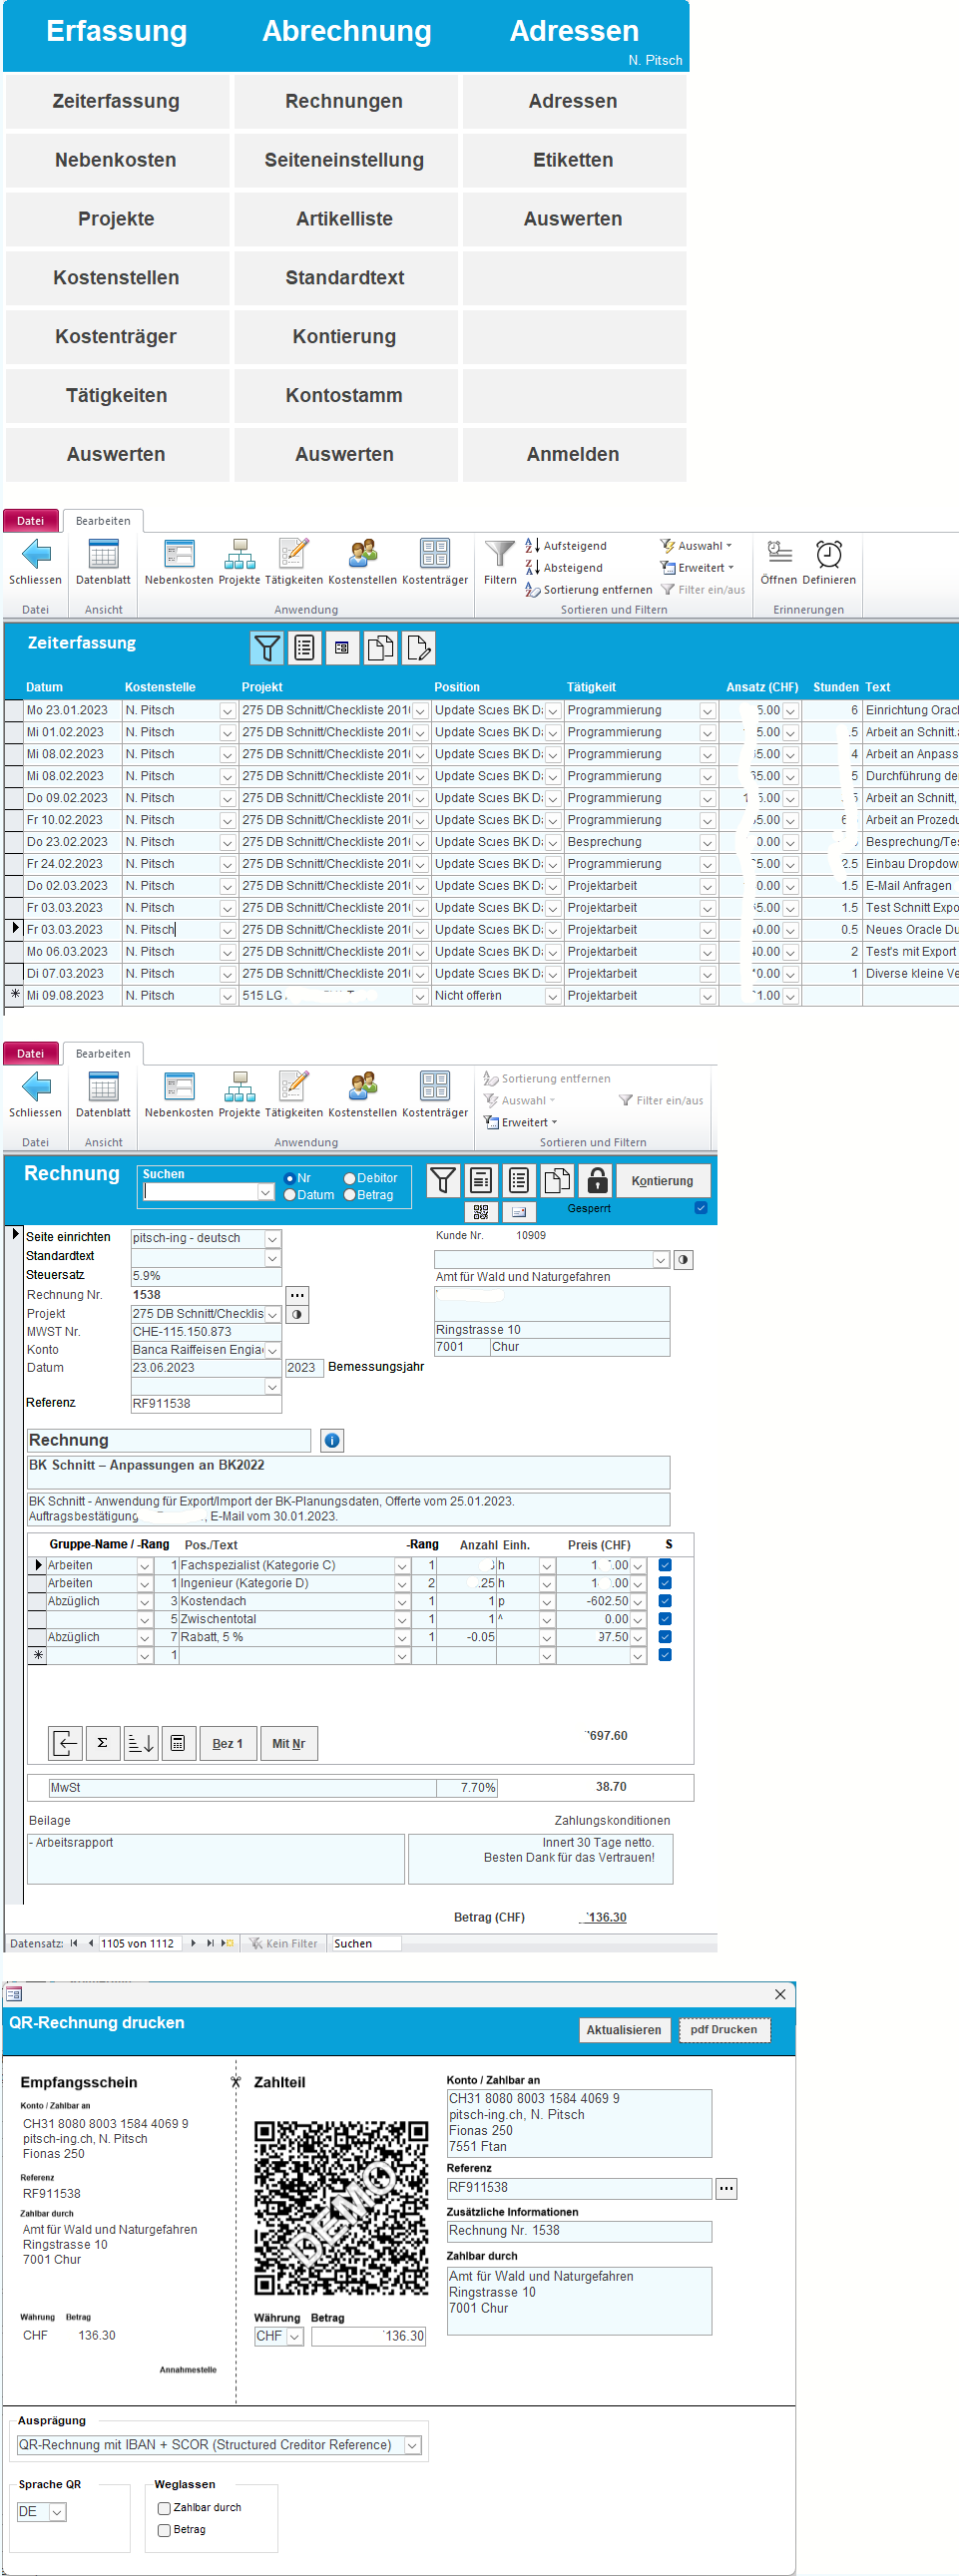The image size is (959, 2576).
Task: Open the Zeiterfassung menu tile
Action: (116, 101)
